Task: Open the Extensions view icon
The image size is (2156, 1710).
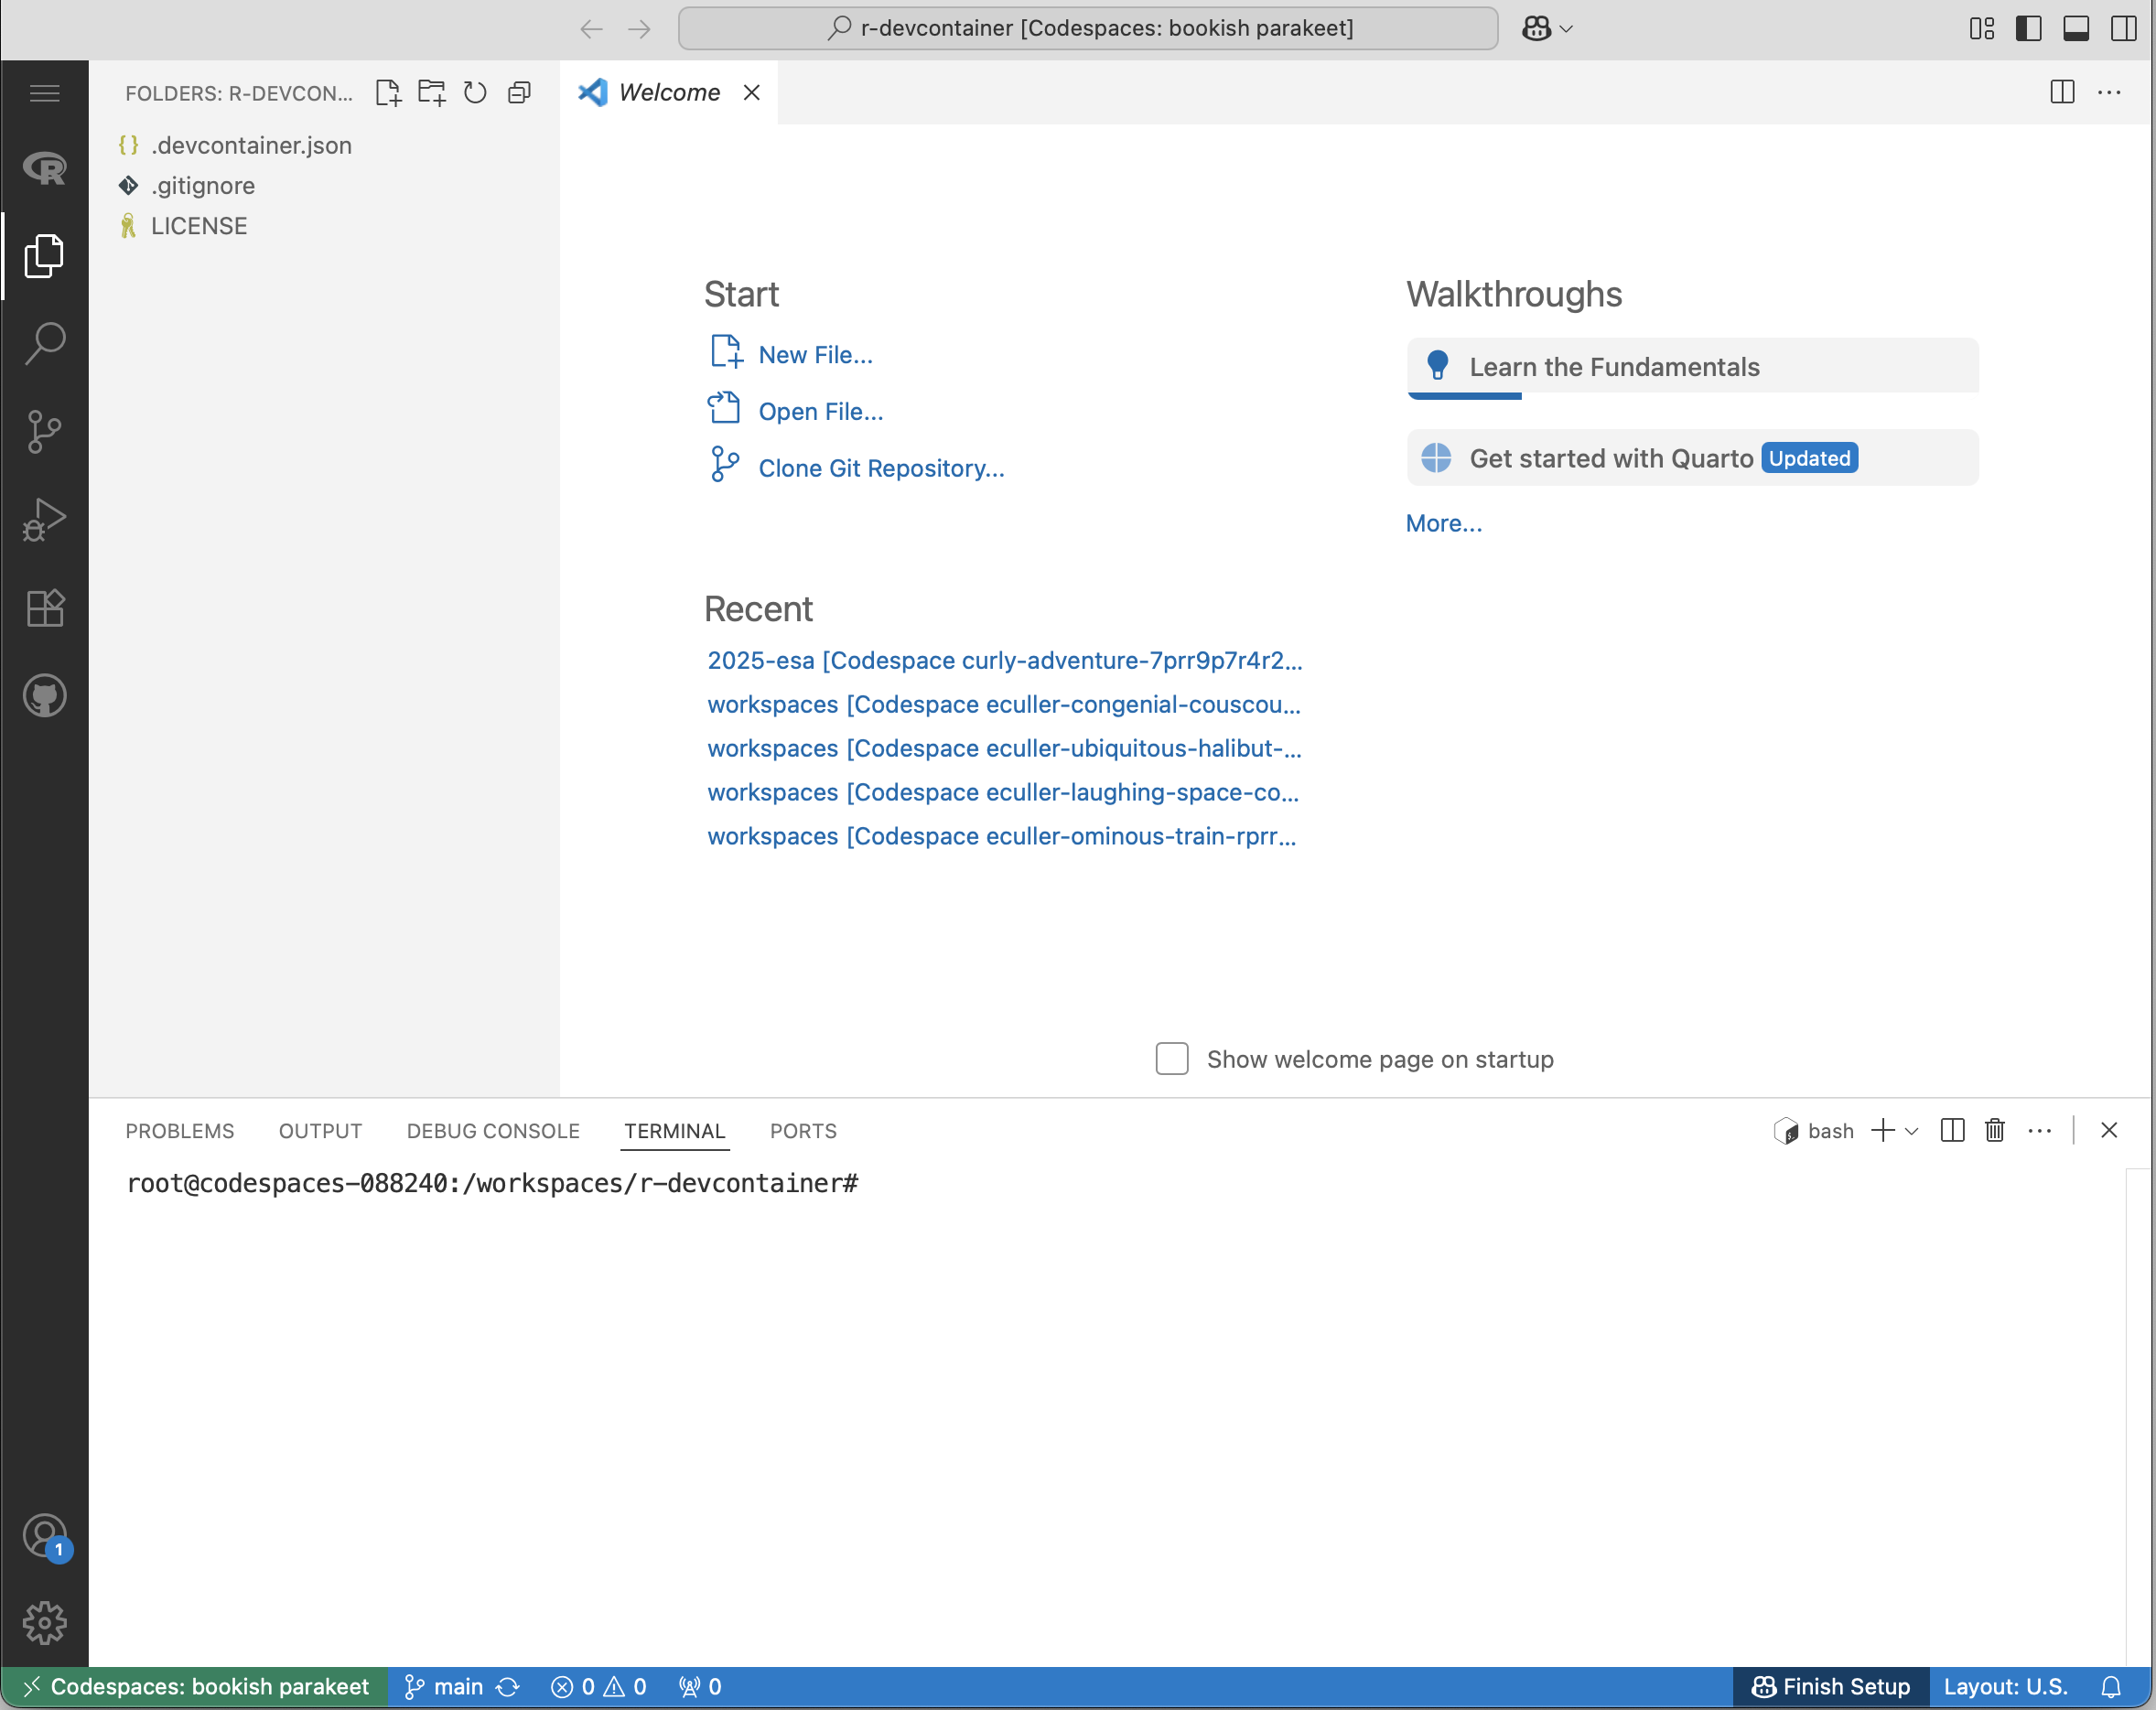Action: coord(44,607)
